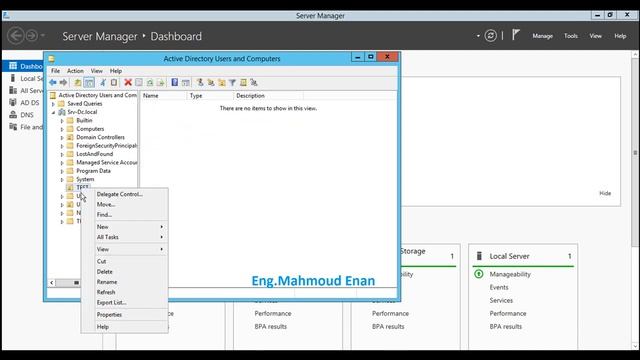Choose Delete from the context menu
This screenshot has width=640, height=360.
(130, 271)
